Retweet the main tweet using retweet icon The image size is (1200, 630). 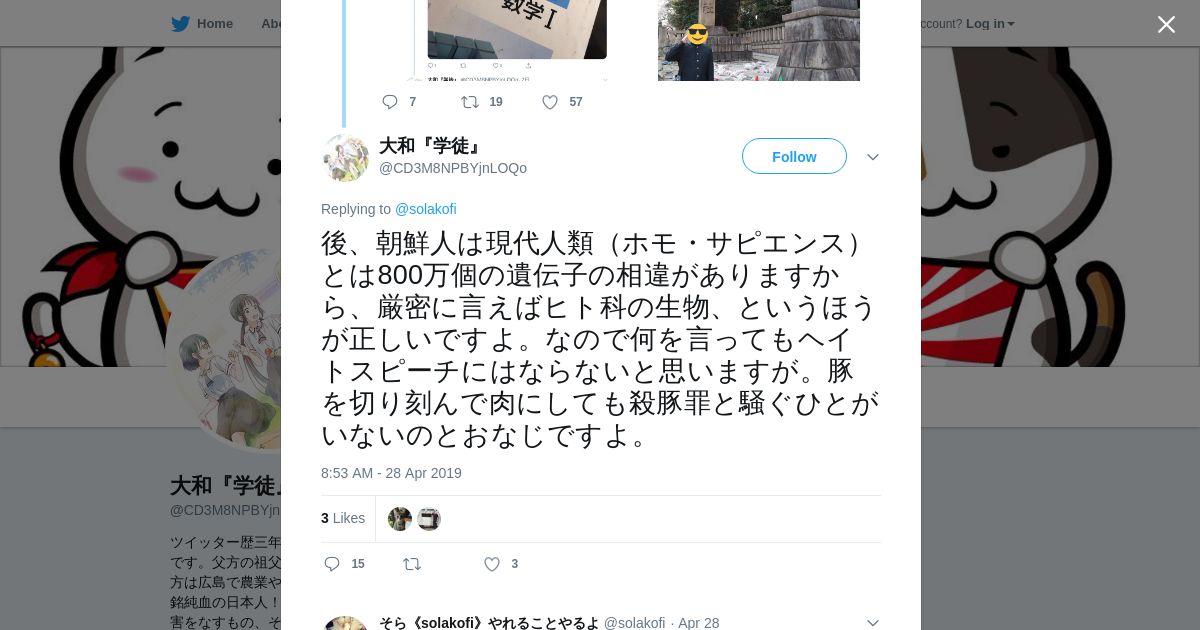pos(412,564)
